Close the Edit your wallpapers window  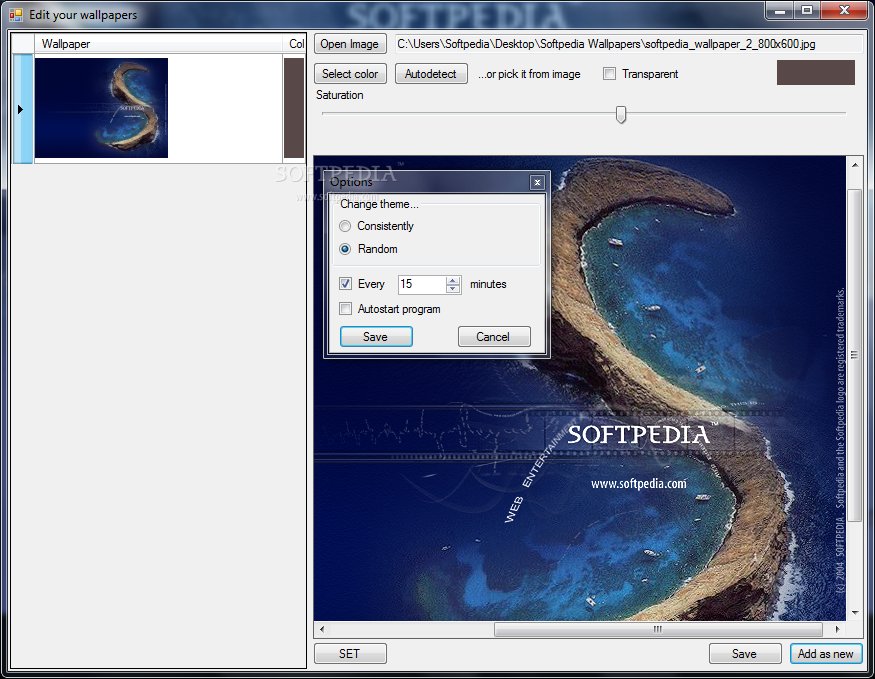tap(845, 11)
